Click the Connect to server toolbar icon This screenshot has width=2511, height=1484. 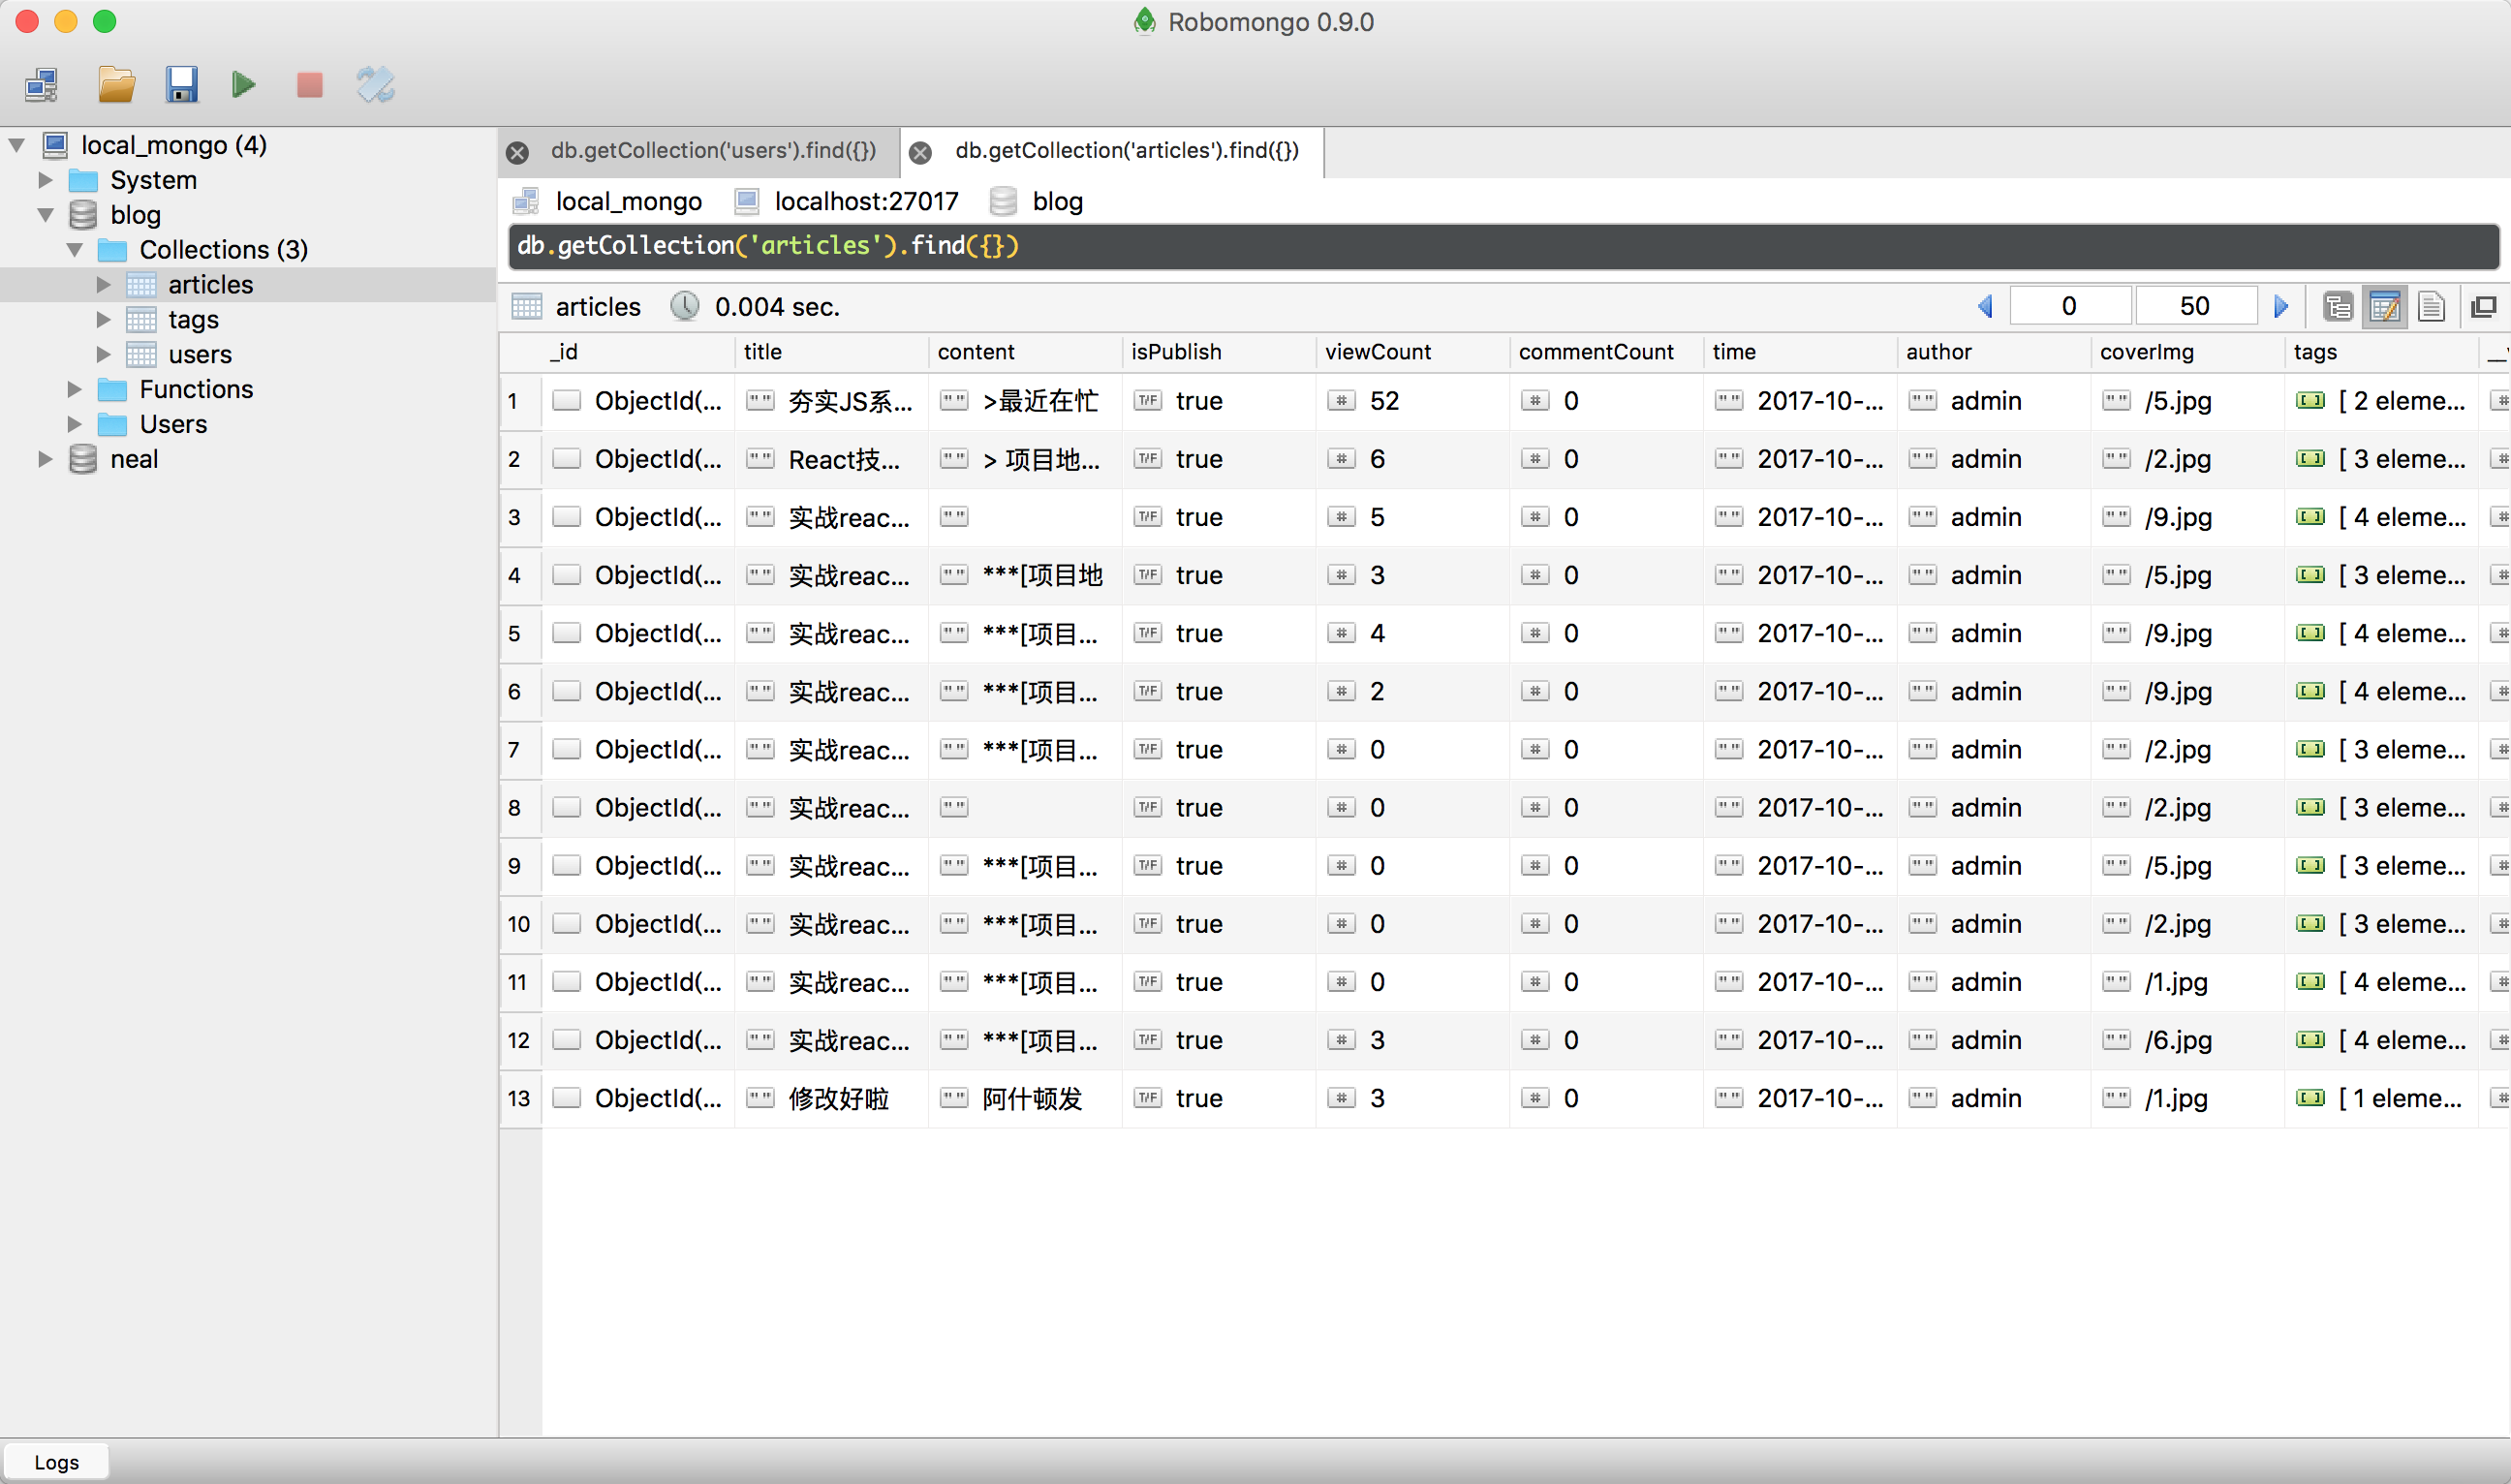(x=42, y=85)
